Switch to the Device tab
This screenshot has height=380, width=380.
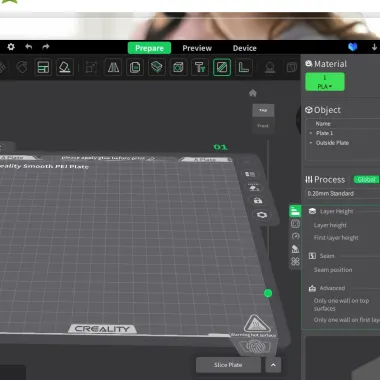(x=245, y=48)
